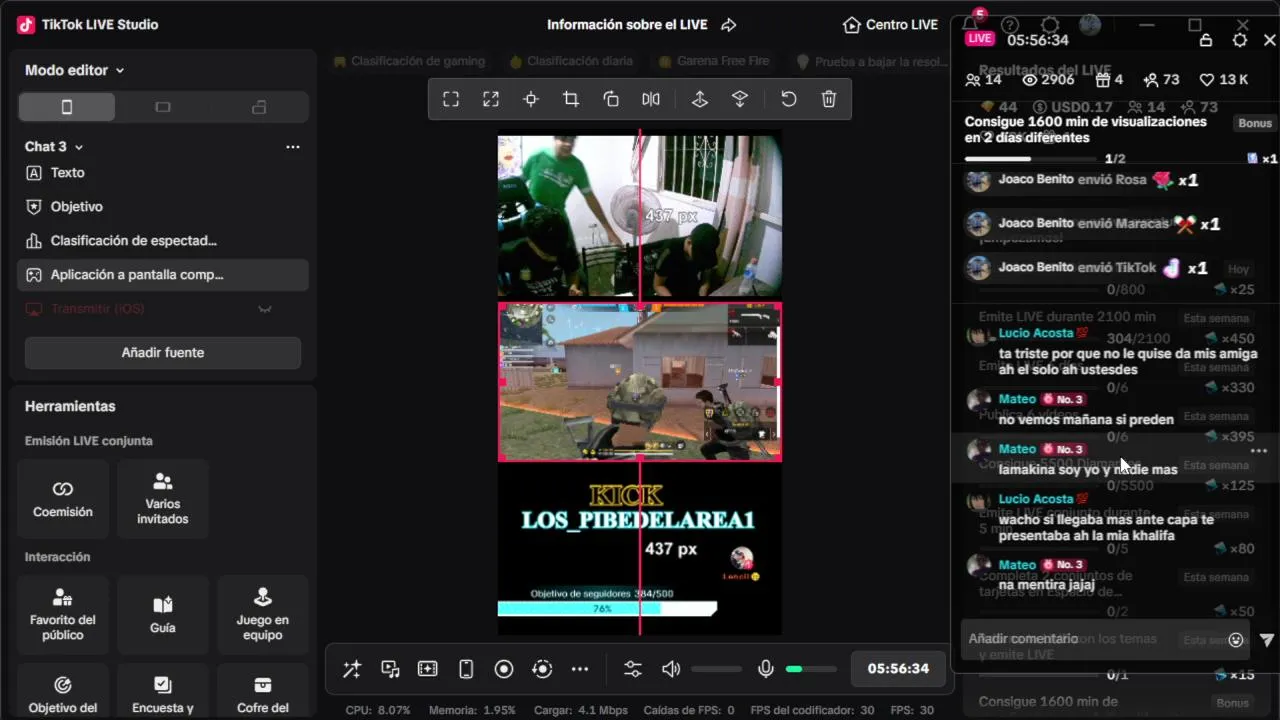1280x720 pixels.
Task: Open Información sobre el LIVE
Action: (628, 24)
